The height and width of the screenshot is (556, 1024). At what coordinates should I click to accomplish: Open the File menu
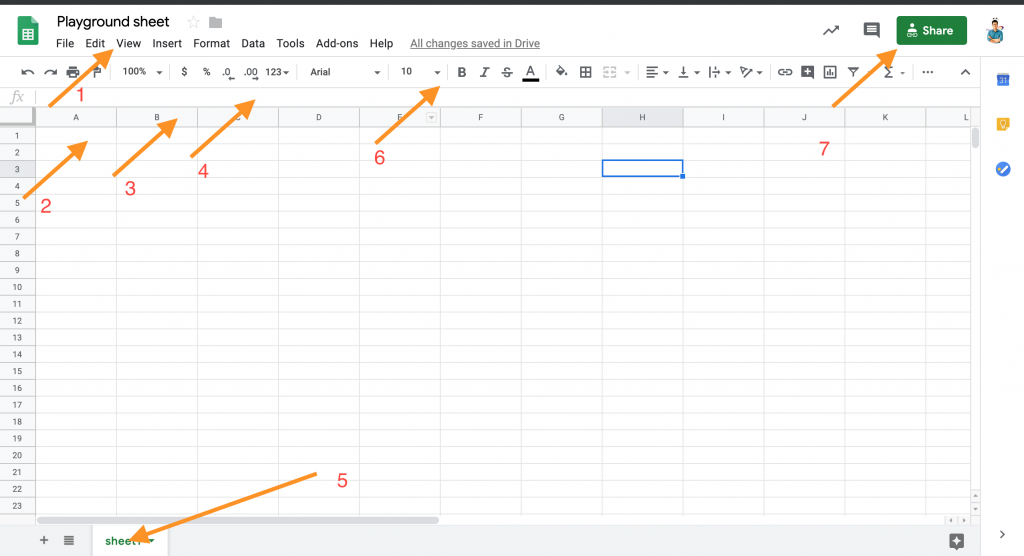65,43
